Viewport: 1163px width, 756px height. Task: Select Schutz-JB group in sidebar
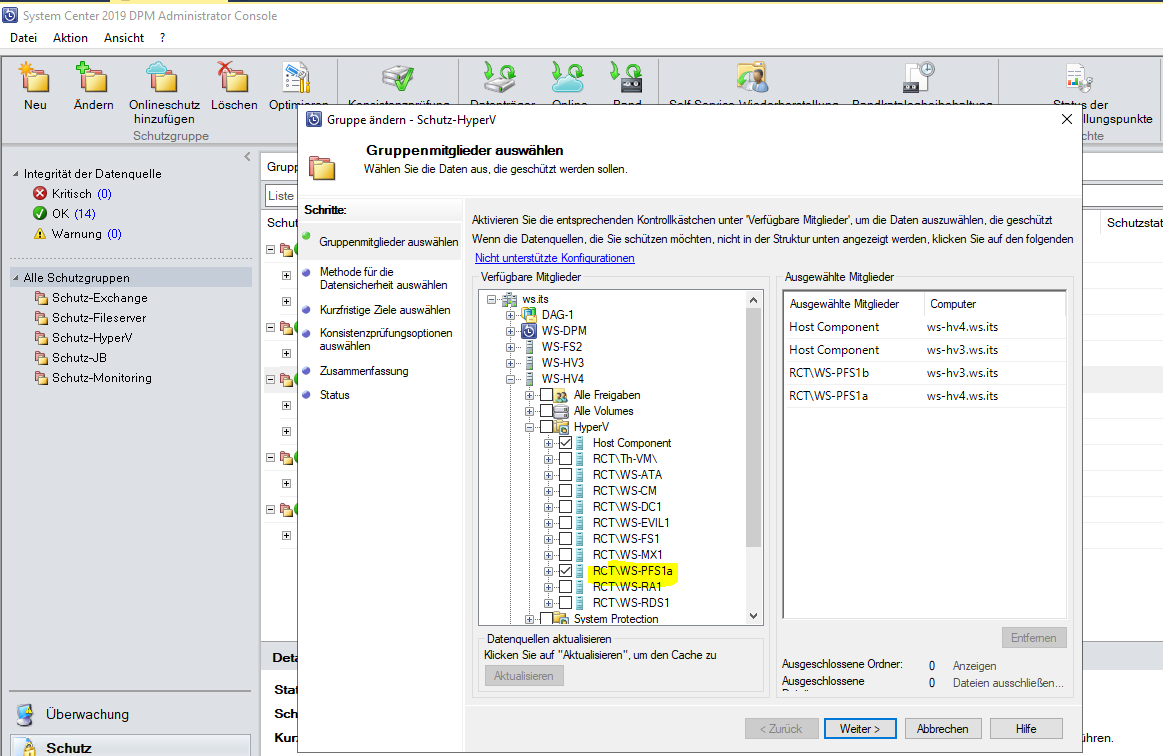tap(79, 358)
